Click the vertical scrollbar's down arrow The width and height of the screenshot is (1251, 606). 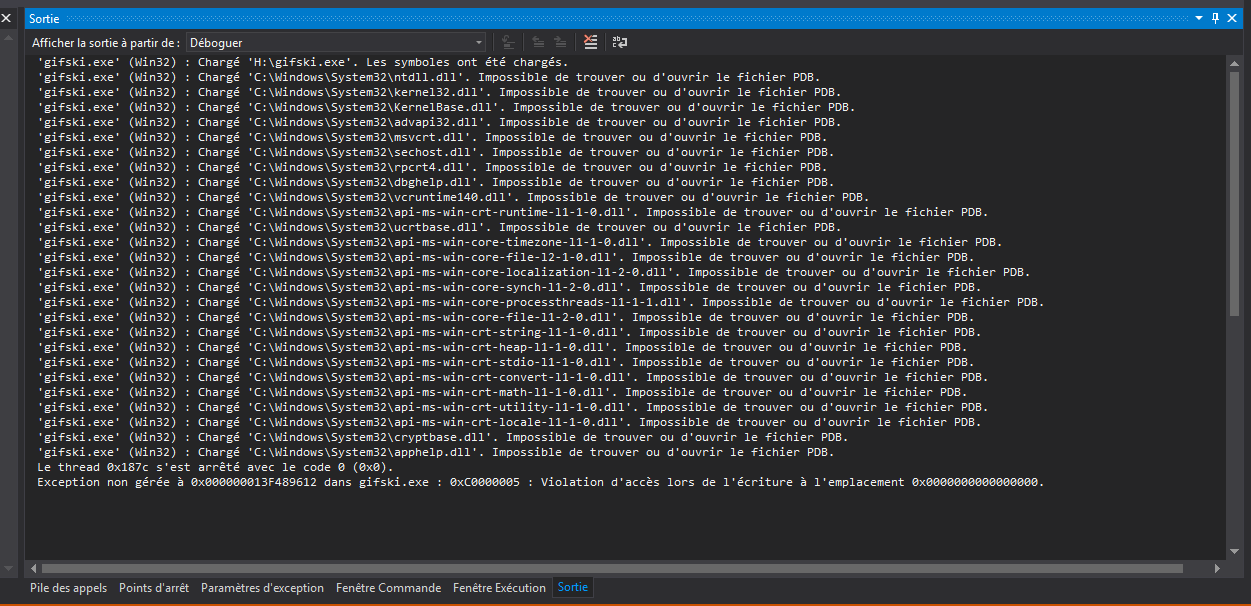(1235, 553)
